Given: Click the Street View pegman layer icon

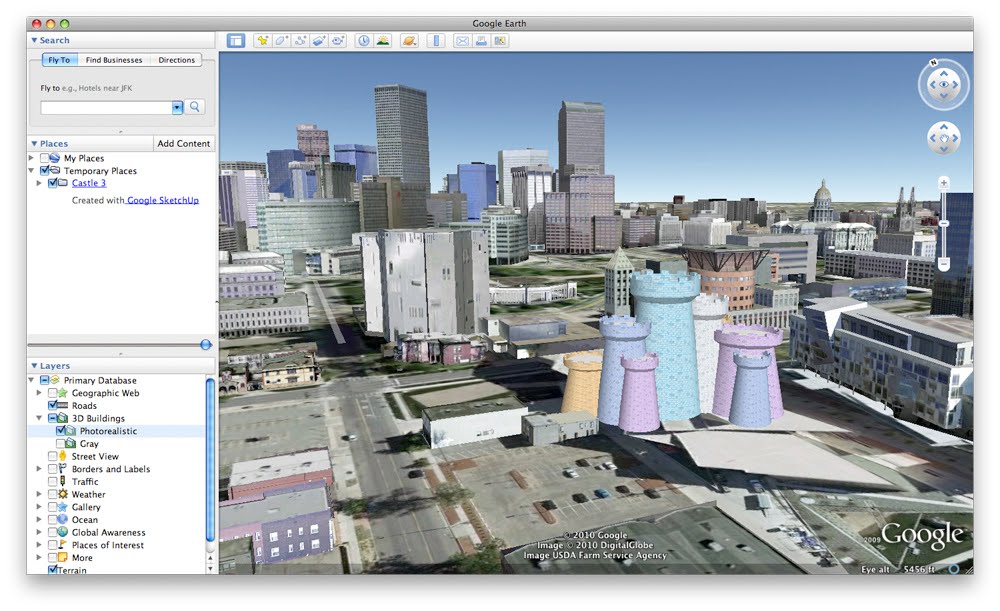Looking at the screenshot, I should point(62,456).
